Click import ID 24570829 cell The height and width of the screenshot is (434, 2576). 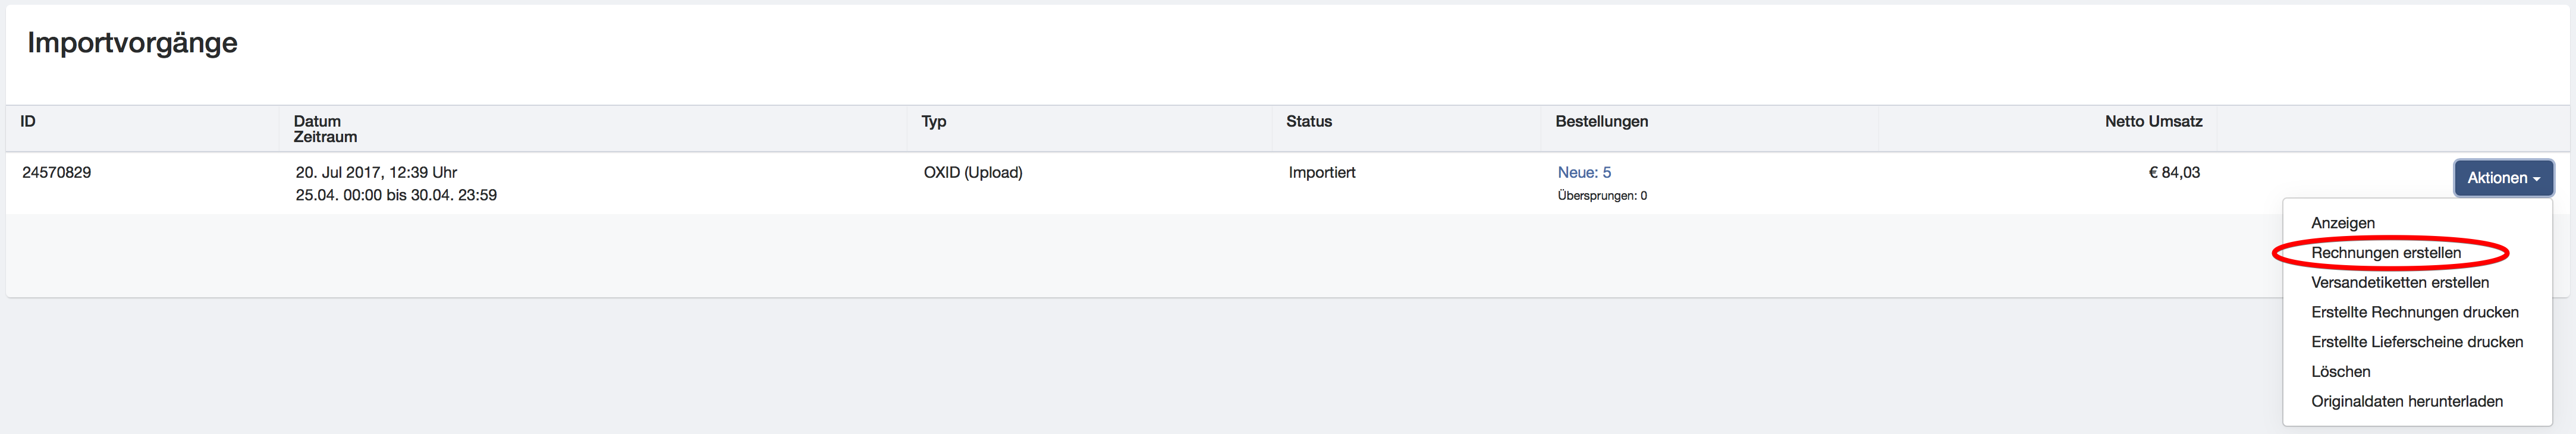56,173
